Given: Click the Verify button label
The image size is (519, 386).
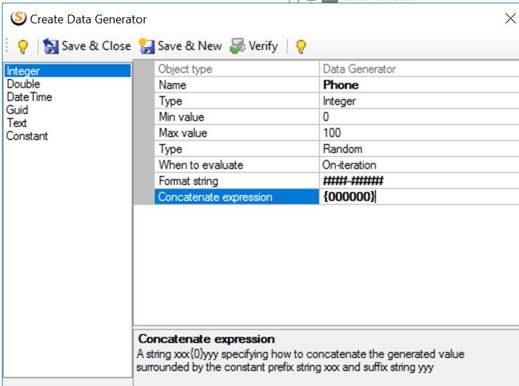Looking at the screenshot, I should (x=263, y=46).
